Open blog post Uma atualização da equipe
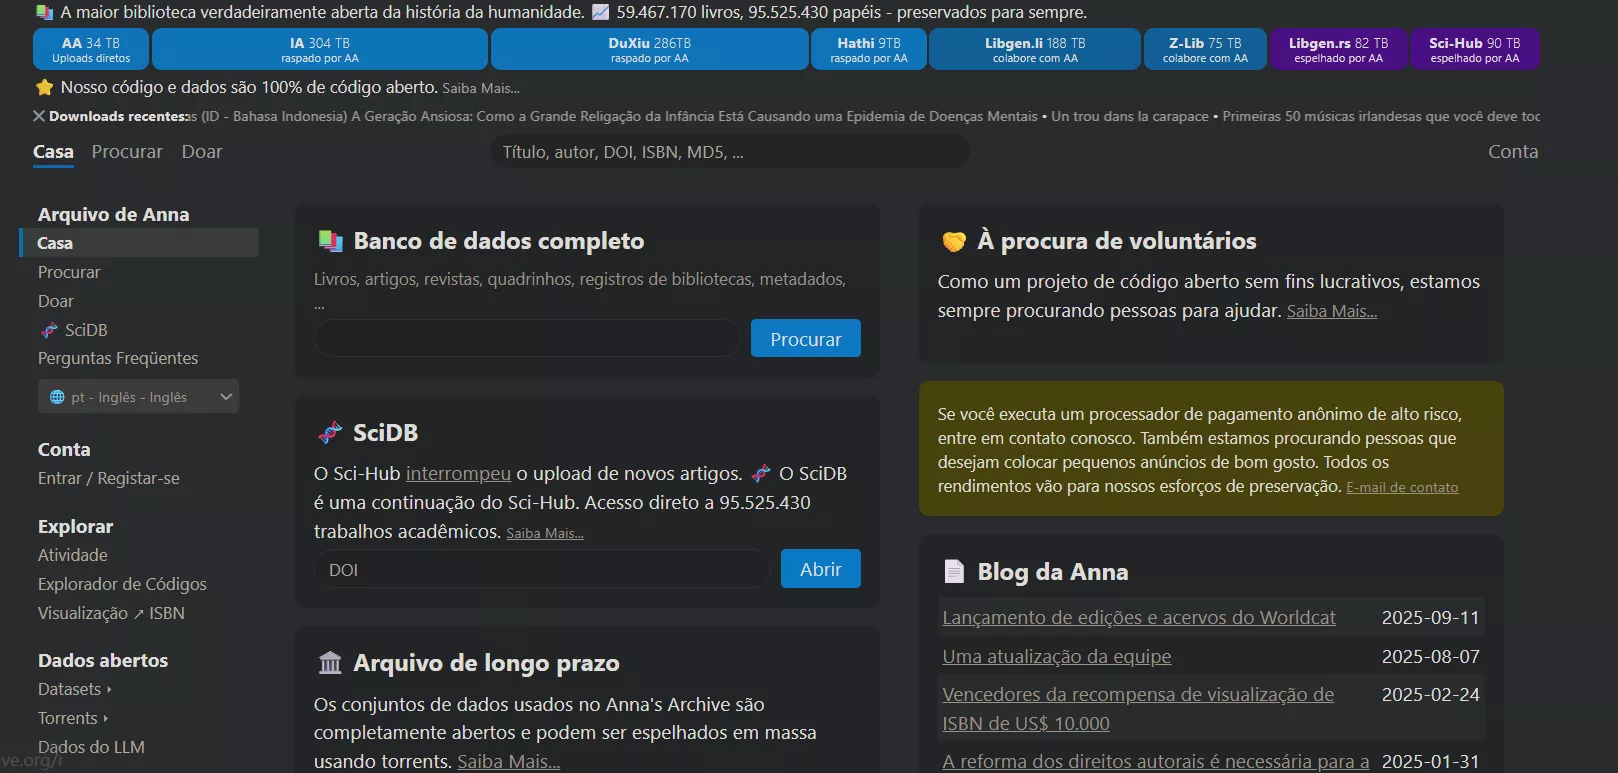The image size is (1618, 773). tap(1057, 656)
